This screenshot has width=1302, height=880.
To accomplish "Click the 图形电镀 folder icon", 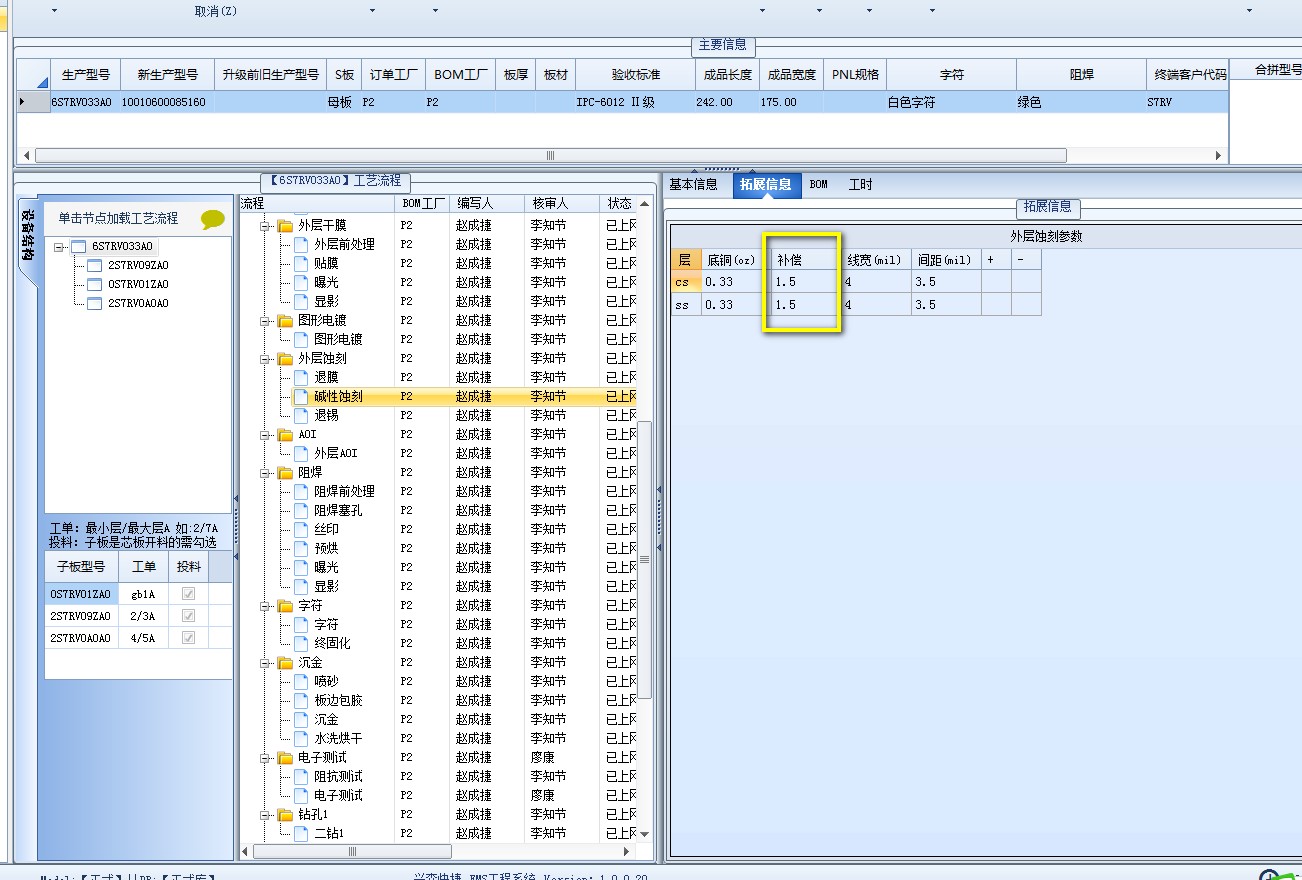I will 285,320.
